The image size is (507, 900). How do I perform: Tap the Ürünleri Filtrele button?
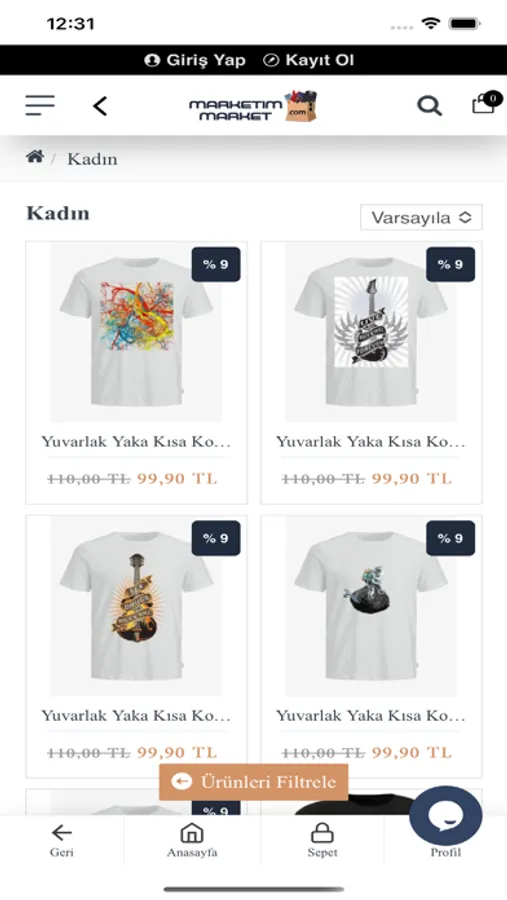pyautogui.click(x=254, y=782)
